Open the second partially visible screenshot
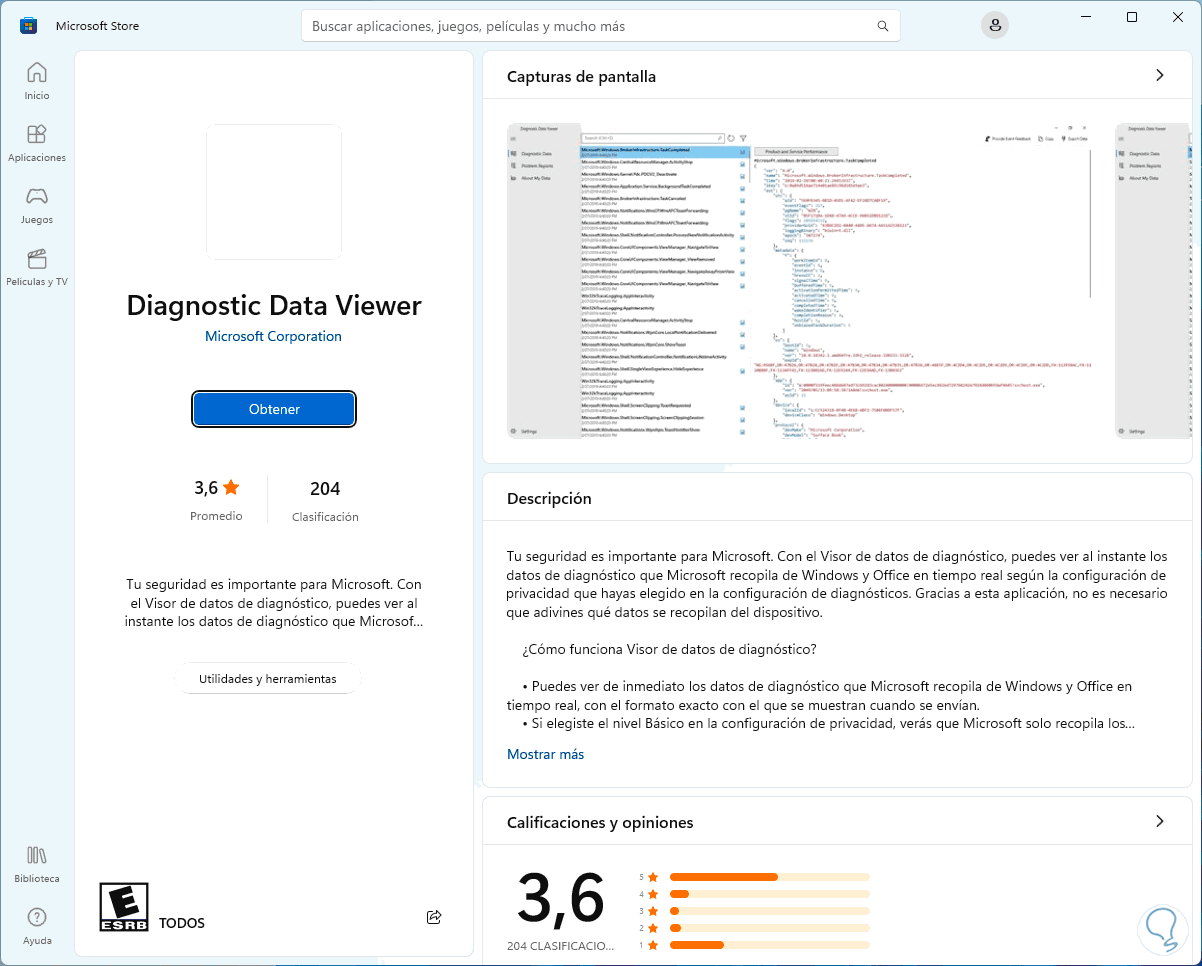Viewport: 1202px width, 966px height. pyautogui.click(x=1153, y=280)
